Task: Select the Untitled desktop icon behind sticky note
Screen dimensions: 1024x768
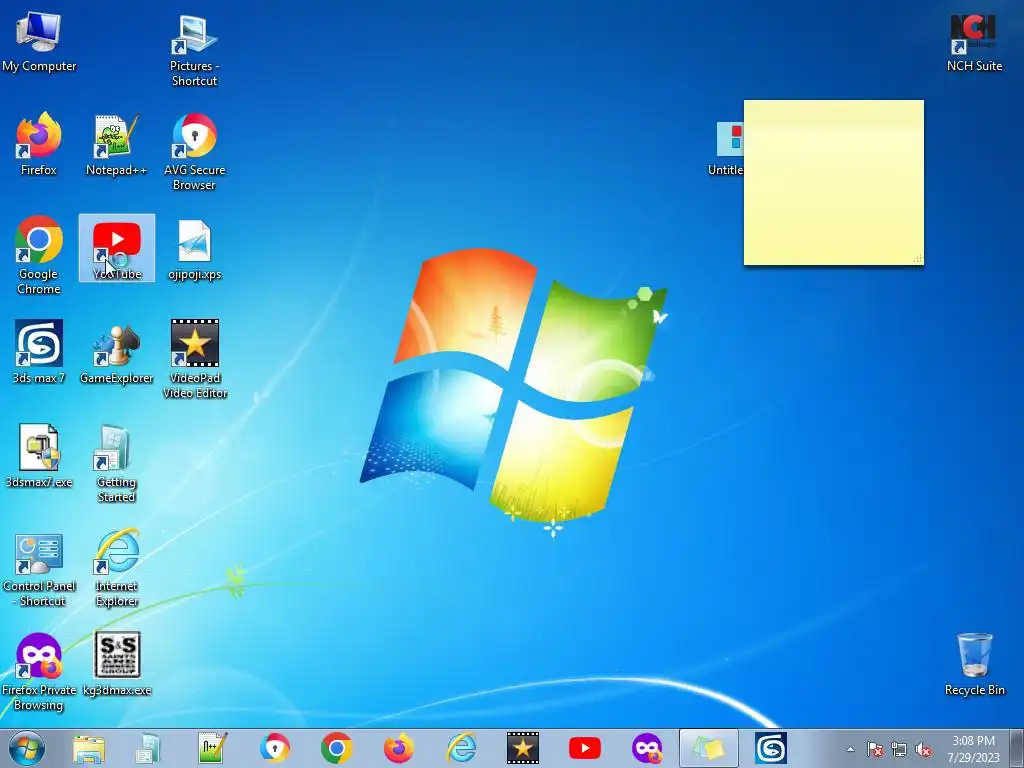Action: tap(726, 148)
